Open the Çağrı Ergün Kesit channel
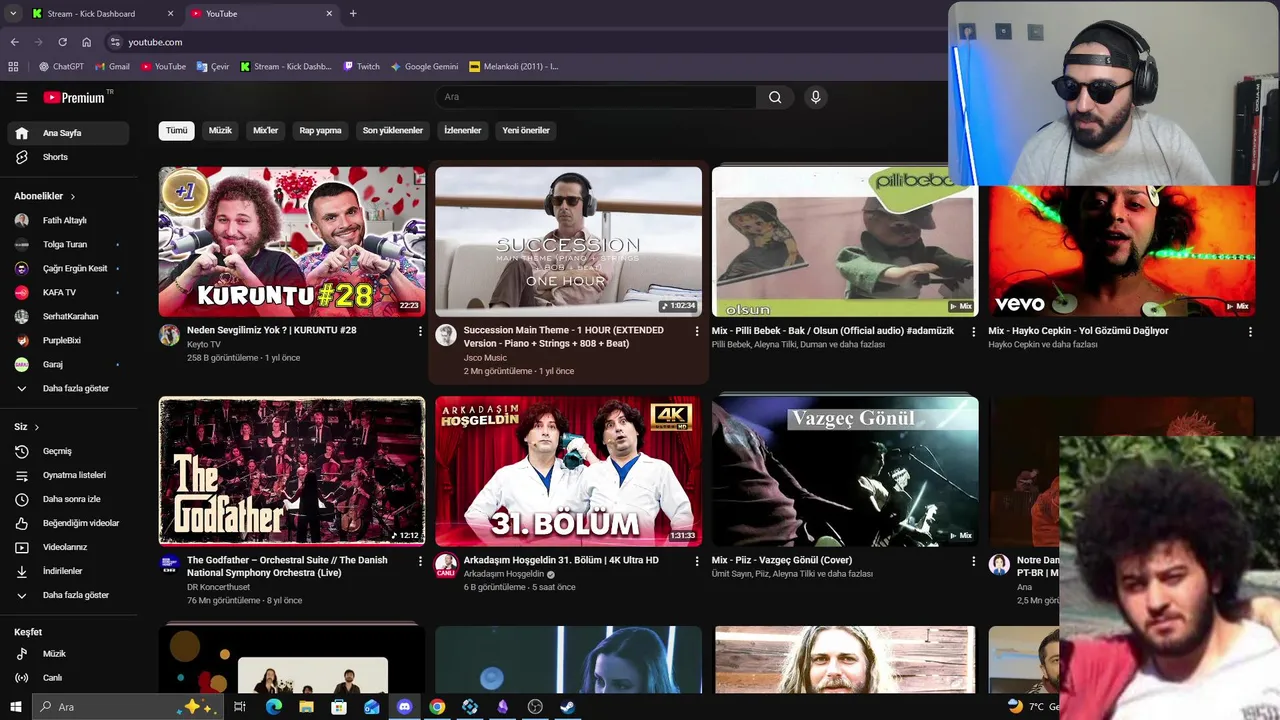 click(x=68, y=268)
